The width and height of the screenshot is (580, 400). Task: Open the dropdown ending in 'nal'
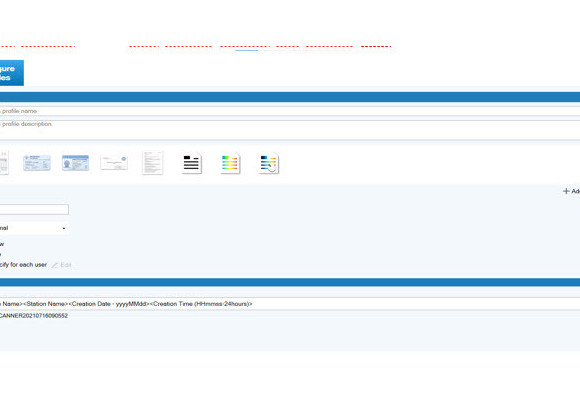(x=34, y=228)
